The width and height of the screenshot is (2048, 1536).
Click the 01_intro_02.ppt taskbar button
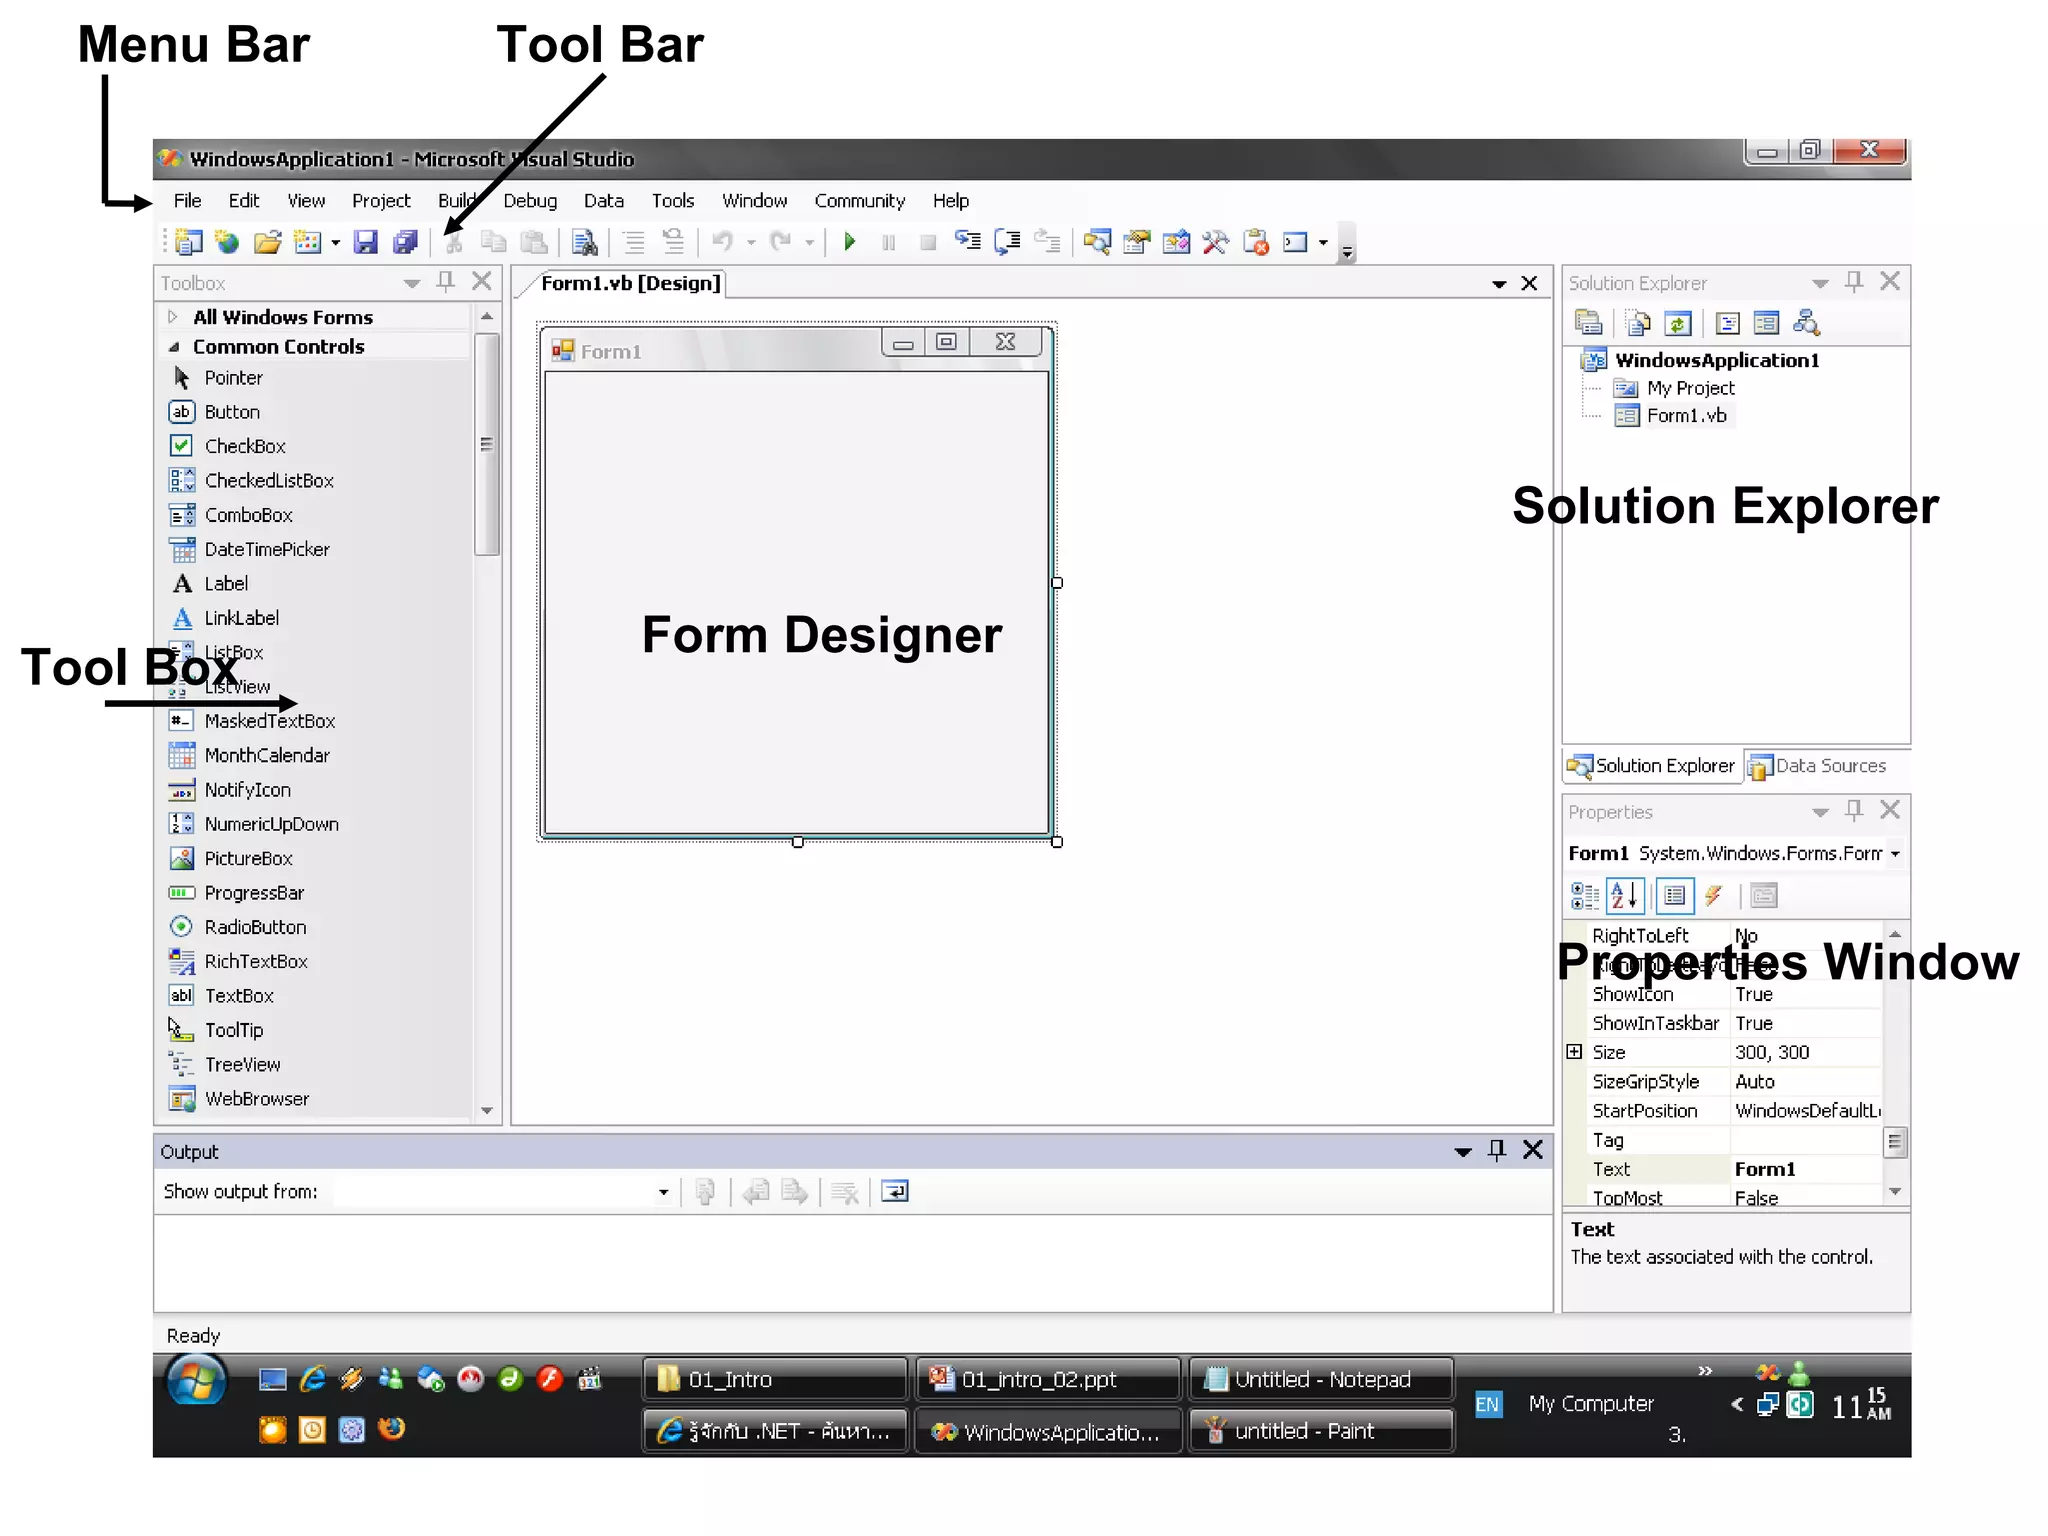(1047, 1379)
